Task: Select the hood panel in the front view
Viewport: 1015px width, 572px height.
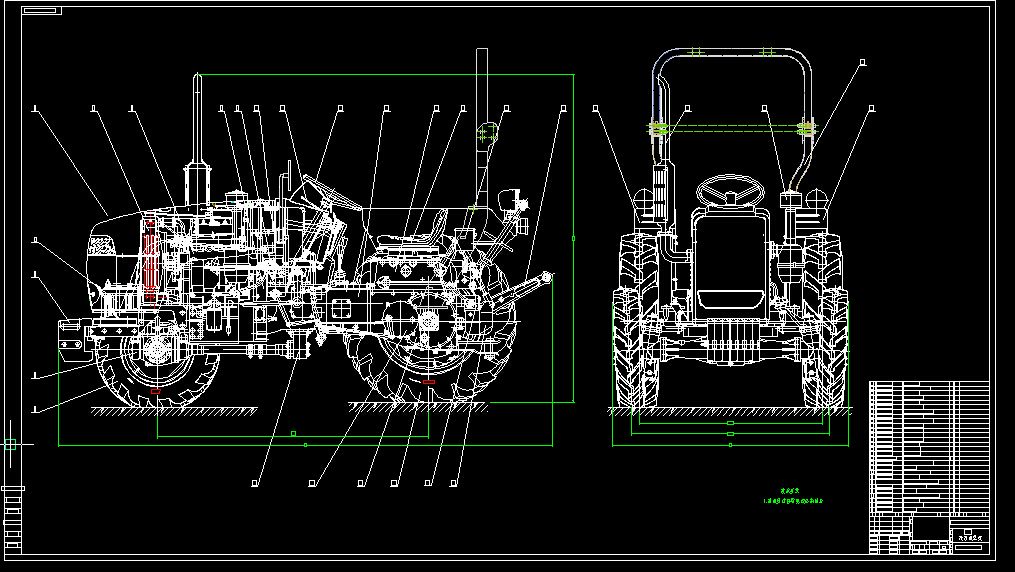Action: (730, 264)
